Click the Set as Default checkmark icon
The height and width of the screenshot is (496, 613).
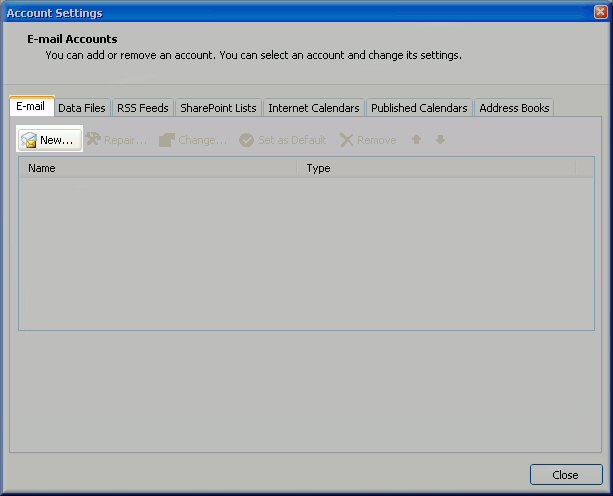click(x=246, y=140)
